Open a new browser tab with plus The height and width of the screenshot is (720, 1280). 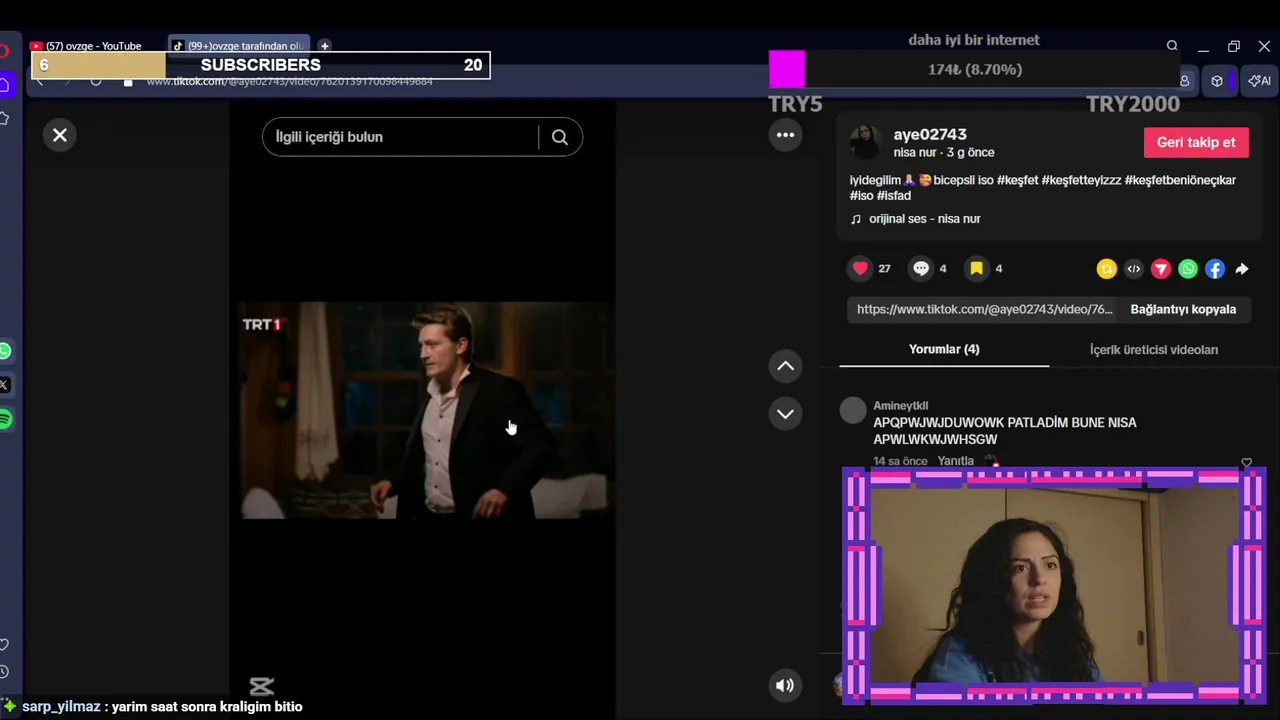[x=324, y=46]
